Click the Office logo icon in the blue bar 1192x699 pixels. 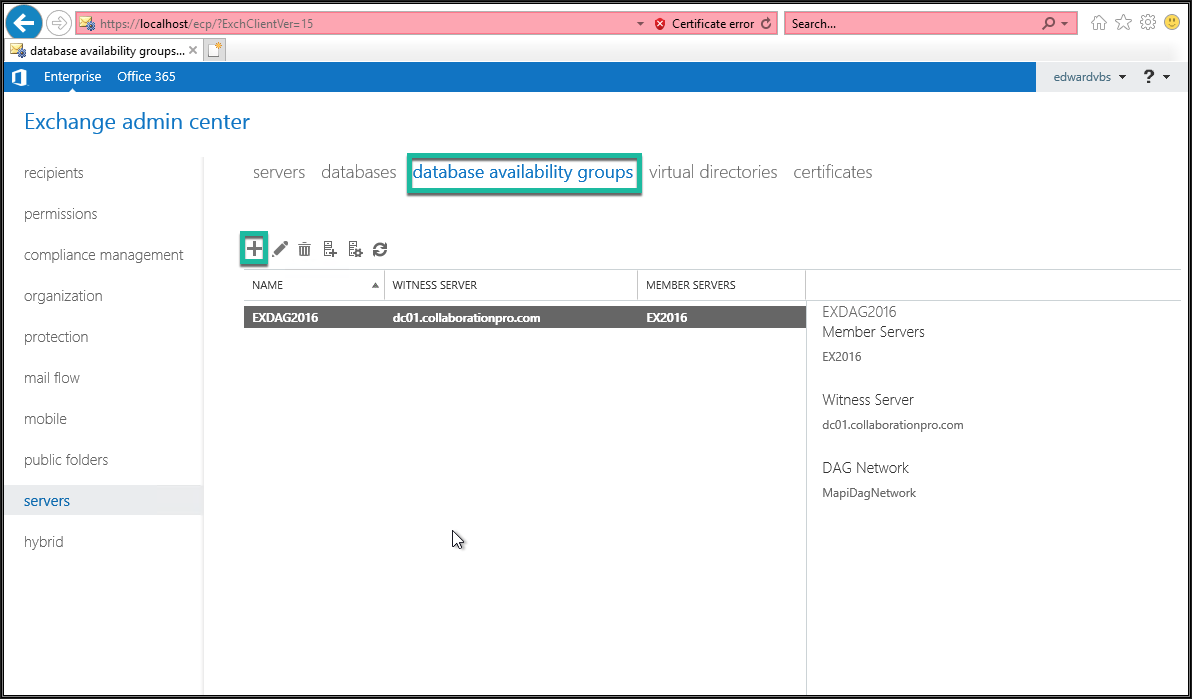pyautogui.click(x=20, y=77)
